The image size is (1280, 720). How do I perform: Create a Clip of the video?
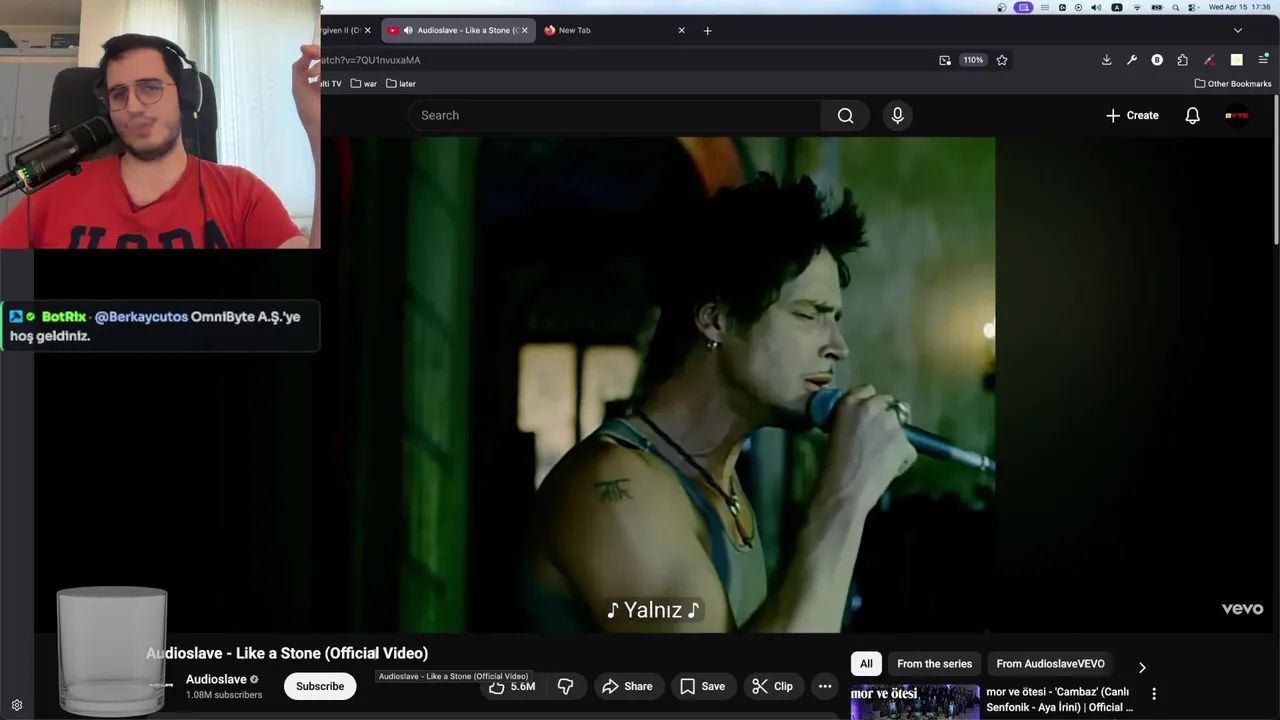(x=772, y=686)
